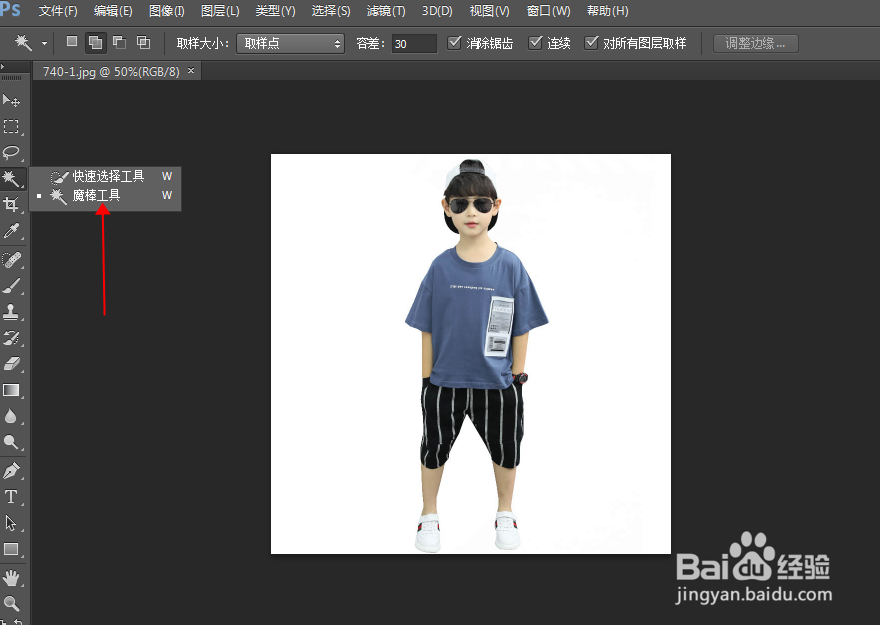
Task: Select the Spot Healing Brush tool
Action: (11, 260)
